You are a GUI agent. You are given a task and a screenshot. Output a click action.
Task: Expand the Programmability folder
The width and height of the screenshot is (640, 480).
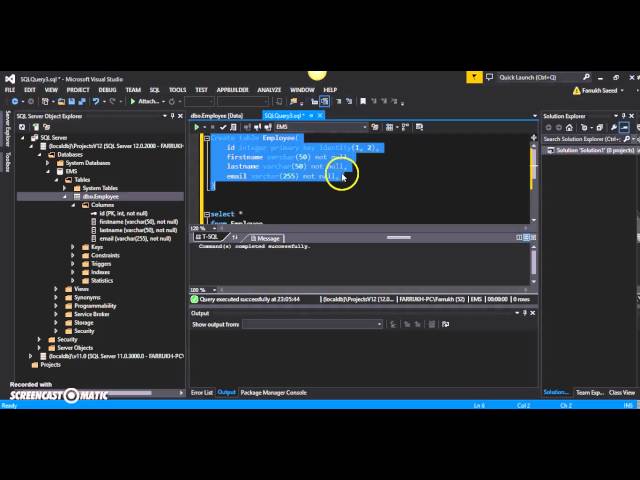coord(56,306)
